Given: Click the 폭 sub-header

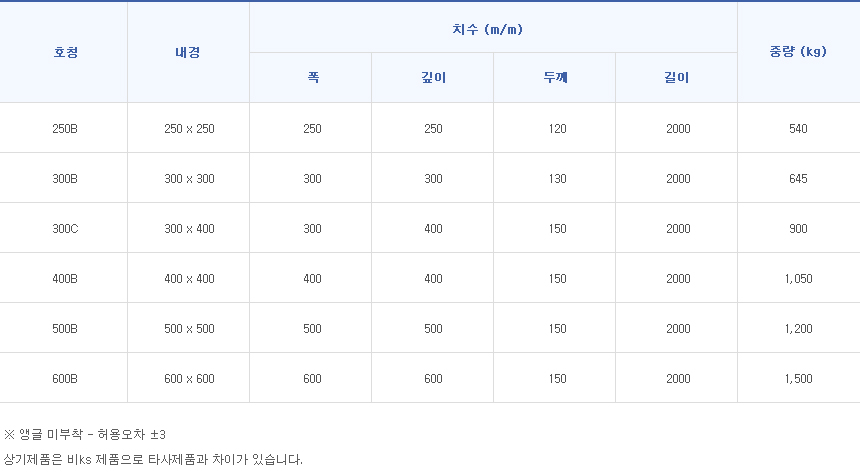Looking at the screenshot, I should [312, 78].
